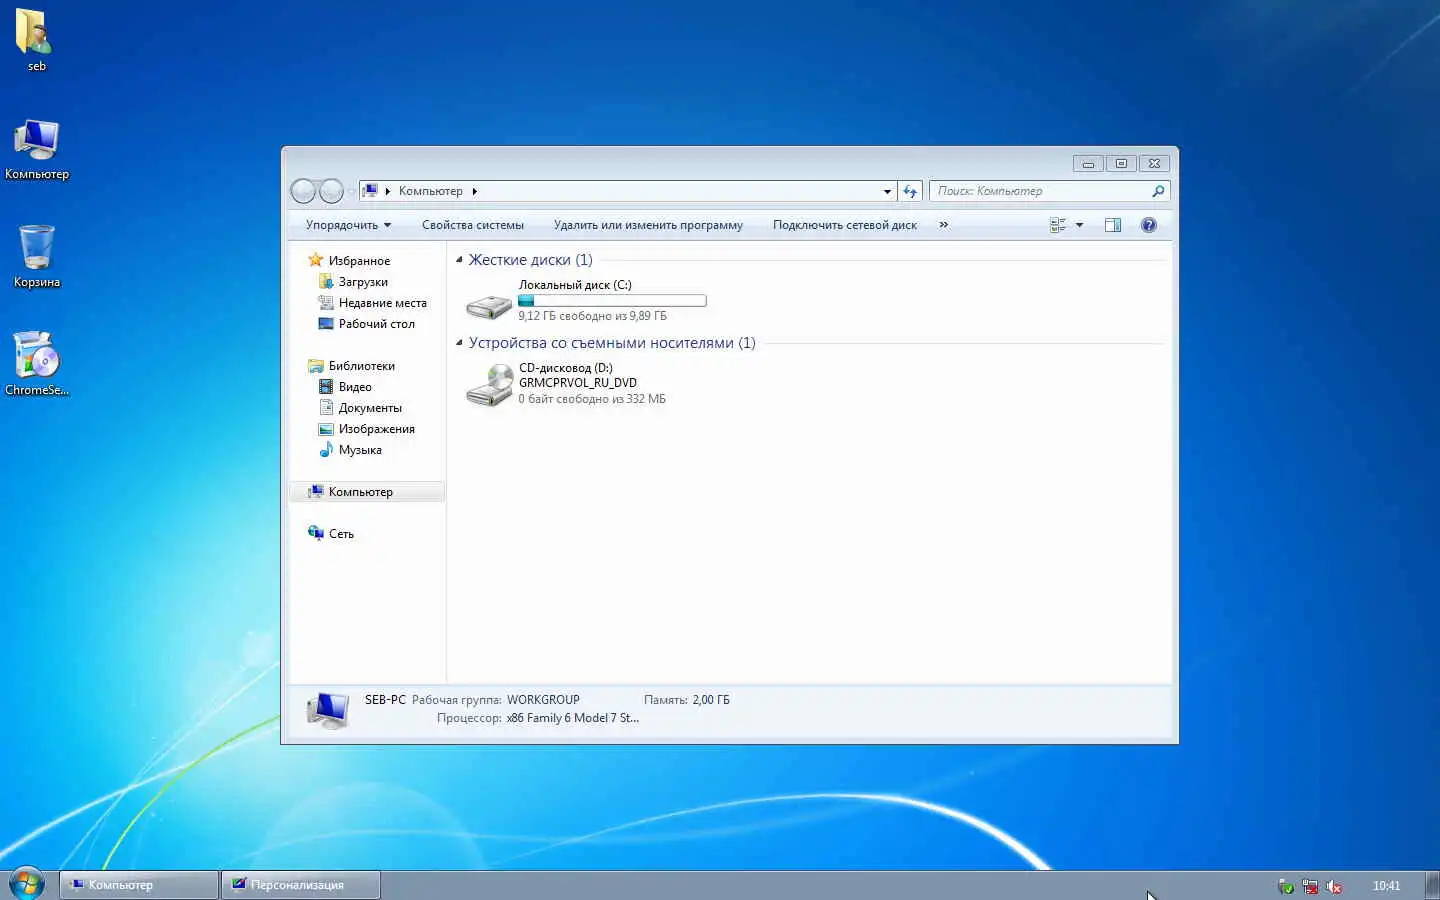1440x900 pixels.
Task: Go forward with the Forward arrow button
Action: [331, 191]
